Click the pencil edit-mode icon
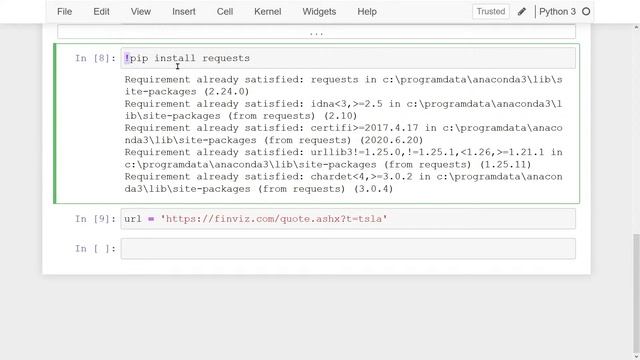This screenshot has height=360, width=640. tap(522, 12)
